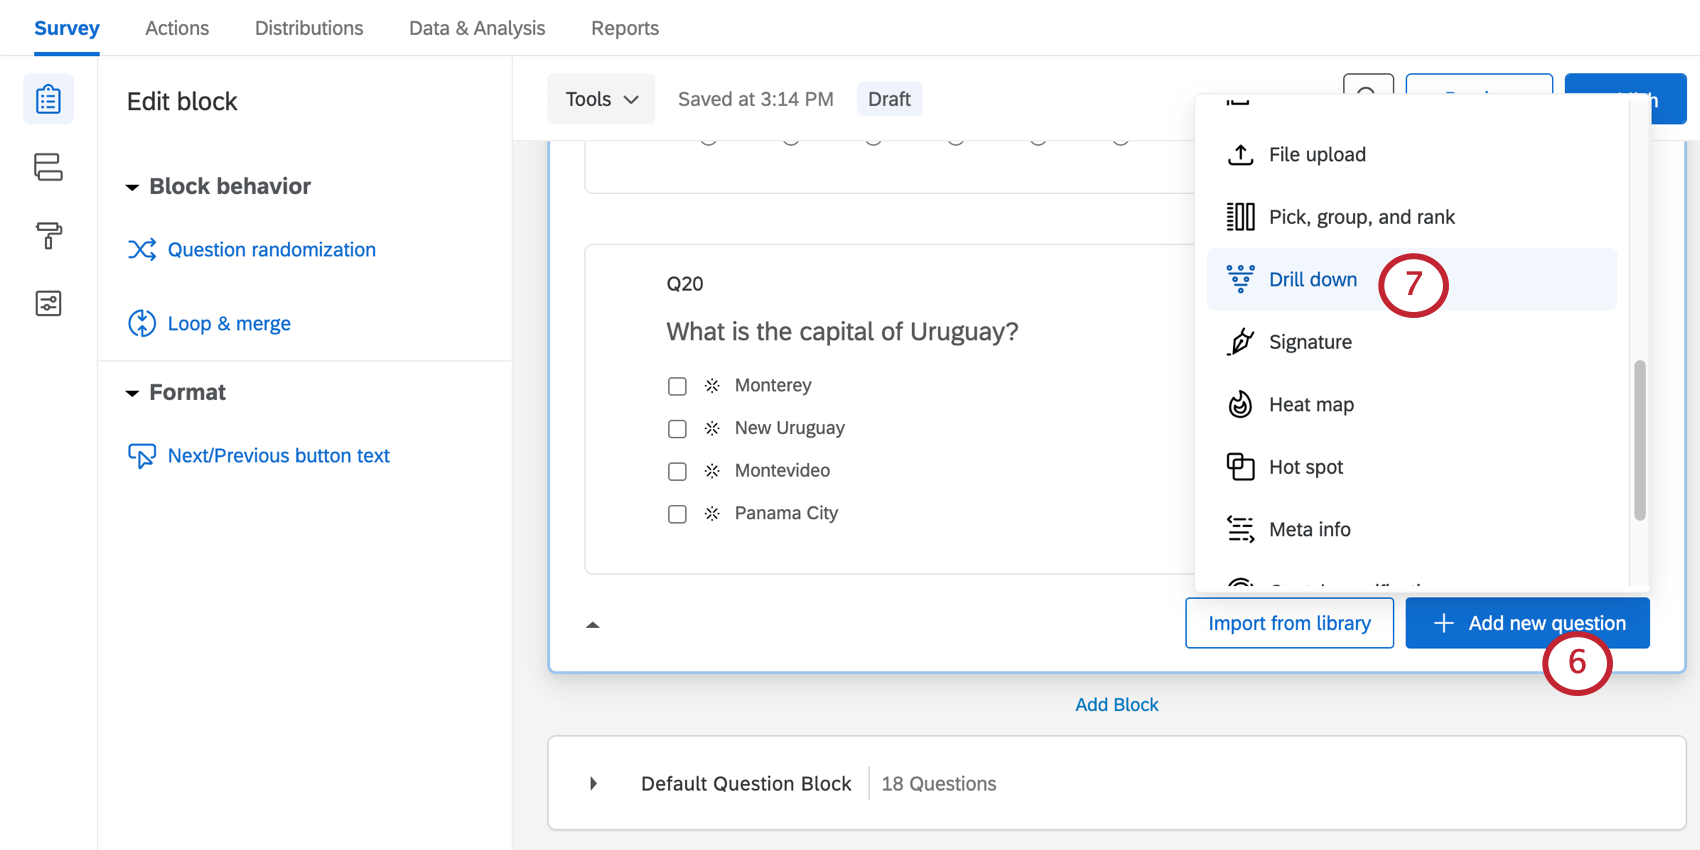The width and height of the screenshot is (1700, 850).
Task: Select the Hot spot menu entry
Action: pyautogui.click(x=1305, y=467)
